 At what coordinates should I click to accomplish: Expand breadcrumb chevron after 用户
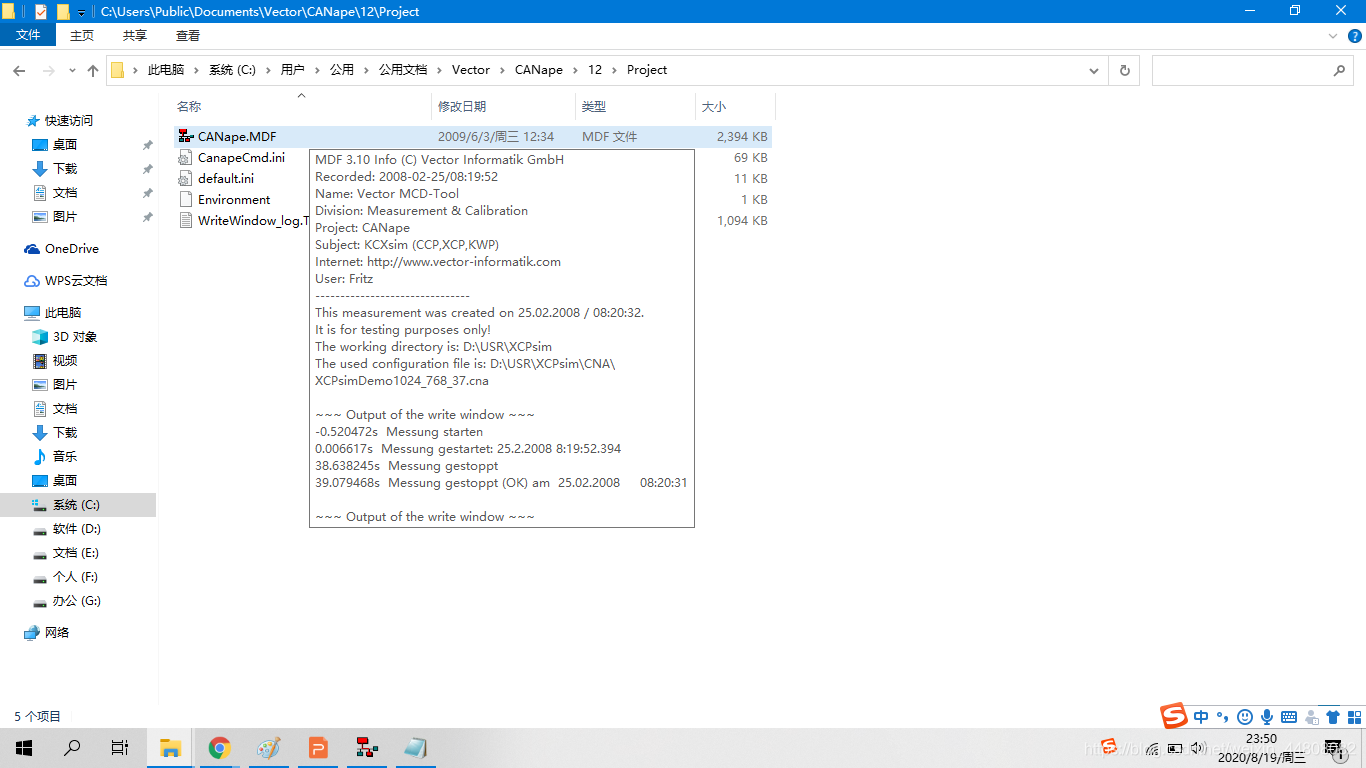tap(317, 70)
